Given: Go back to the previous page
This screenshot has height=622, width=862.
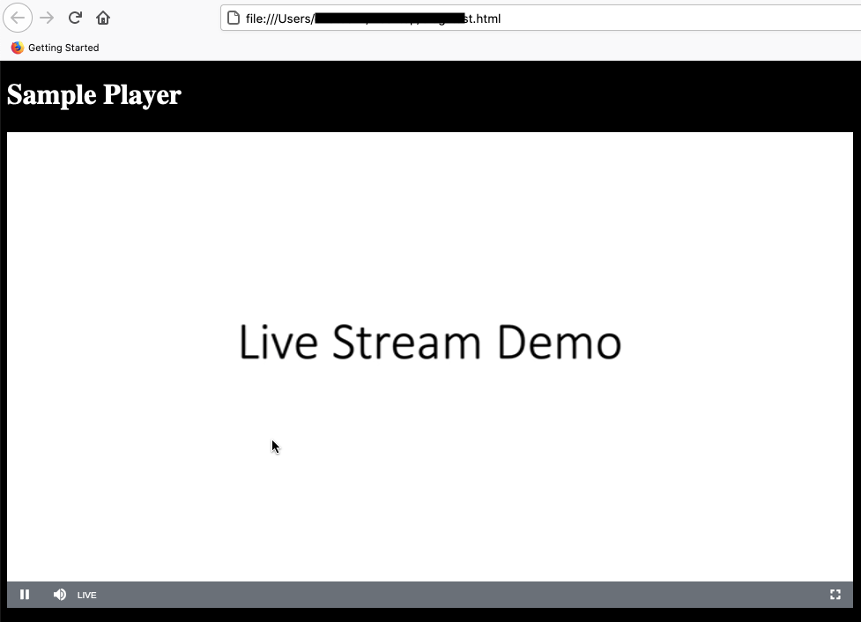Looking at the screenshot, I should pos(17,17).
